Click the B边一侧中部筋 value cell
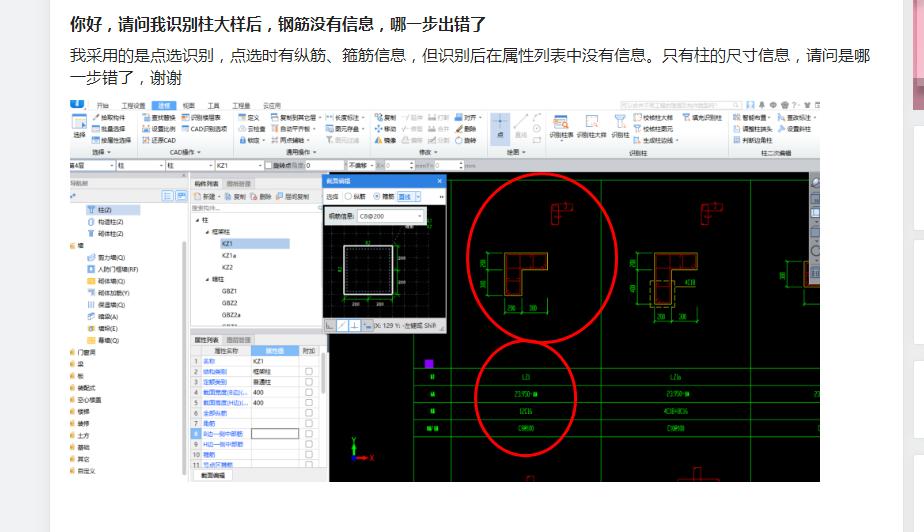 [275, 434]
